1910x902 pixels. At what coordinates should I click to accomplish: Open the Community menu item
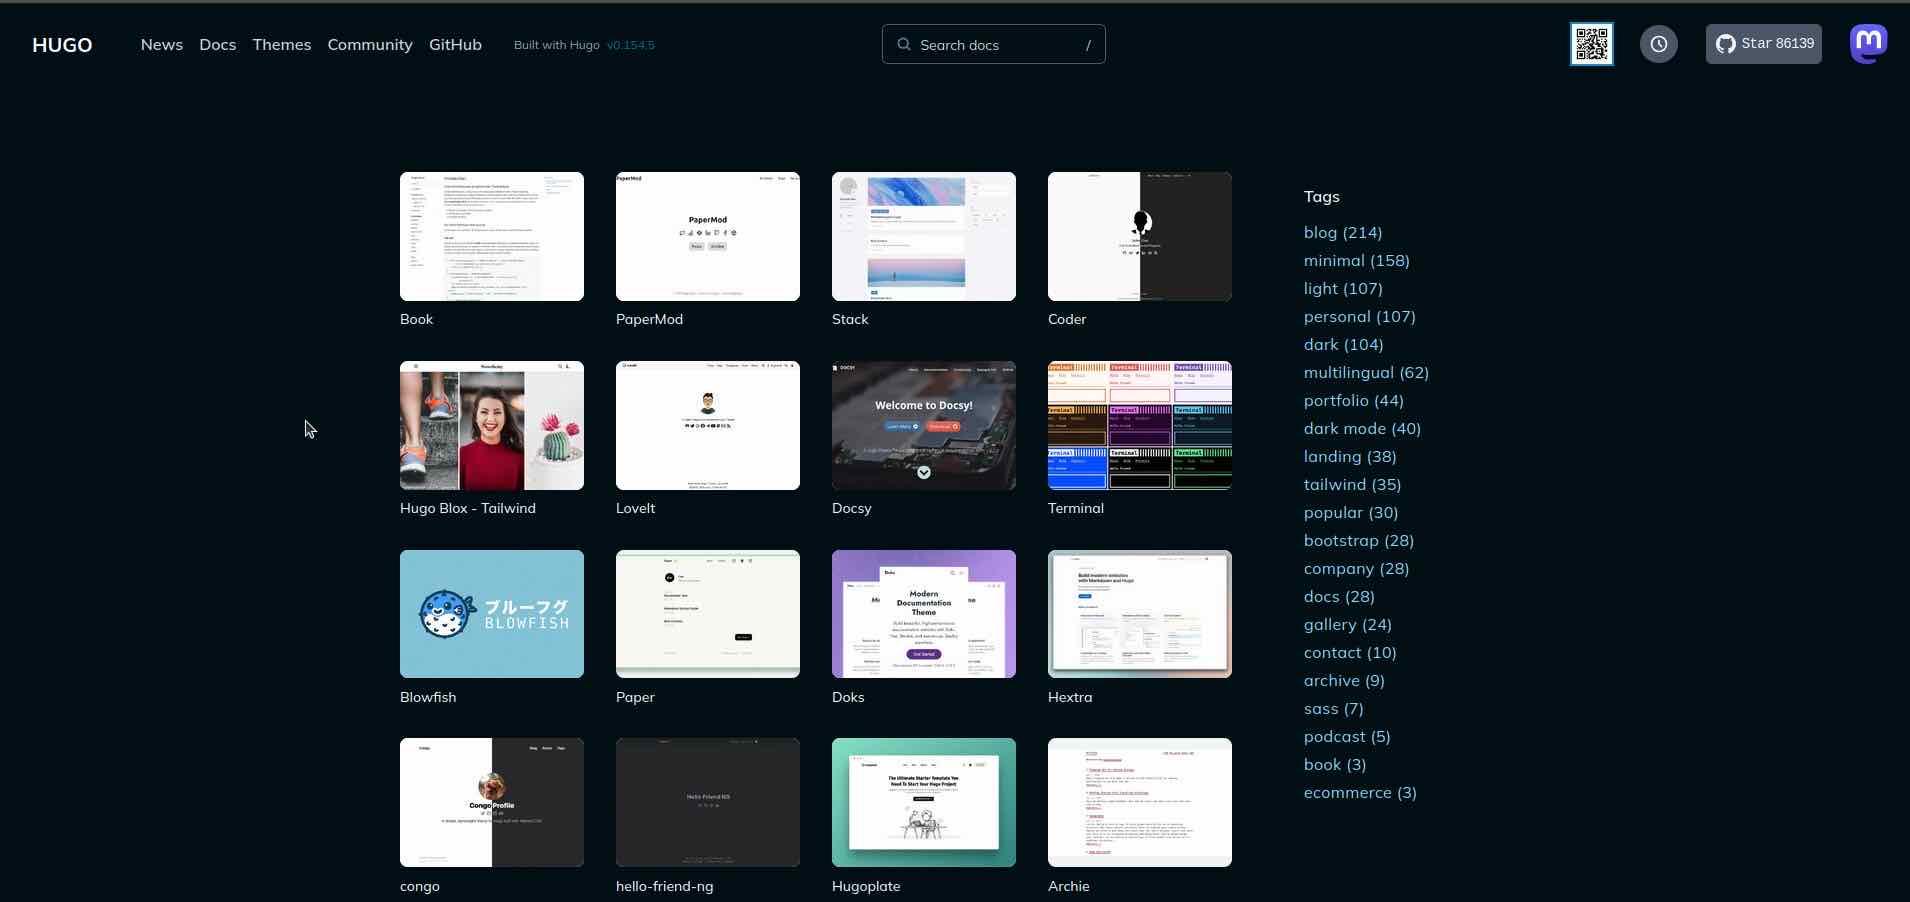(370, 45)
